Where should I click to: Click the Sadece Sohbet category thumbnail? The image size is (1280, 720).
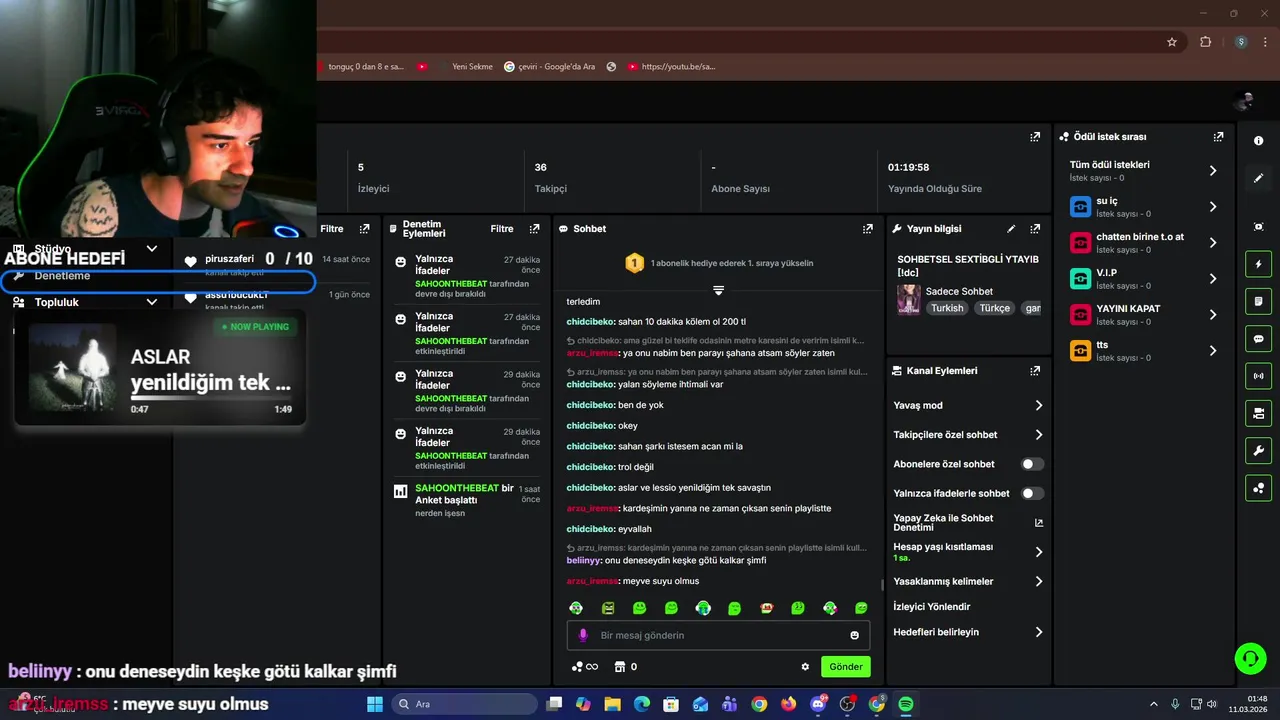pyautogui.click(x=909, y=299)
